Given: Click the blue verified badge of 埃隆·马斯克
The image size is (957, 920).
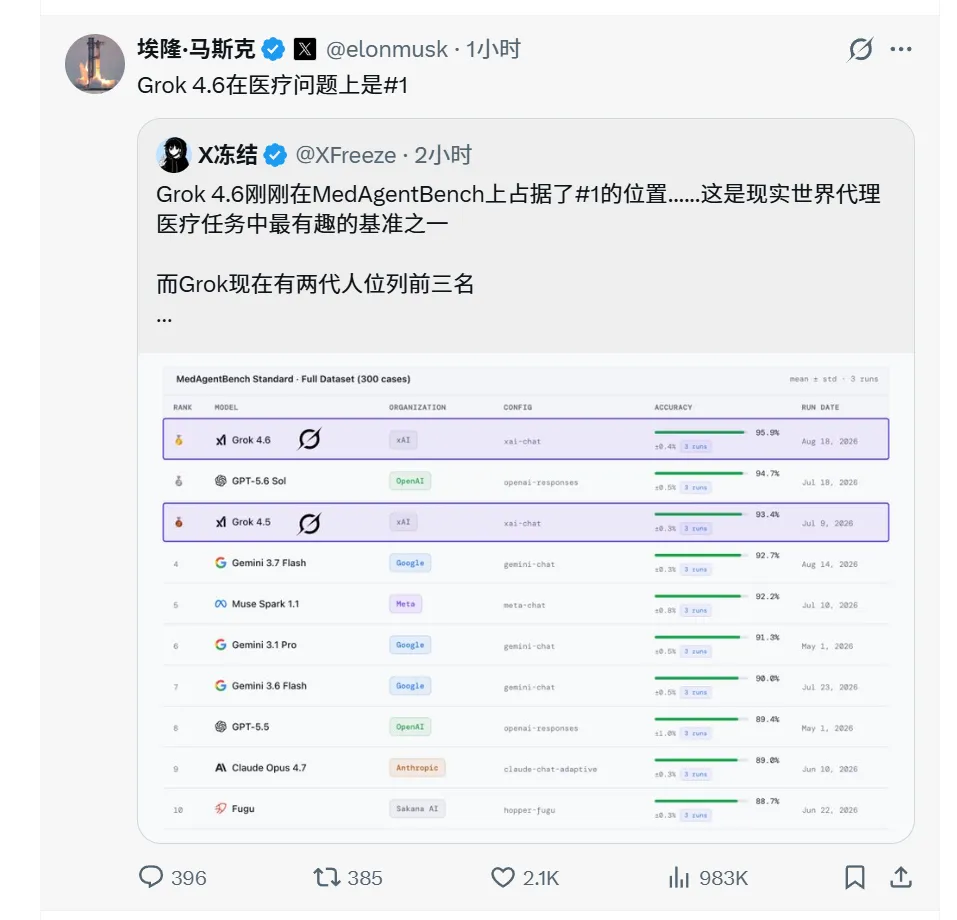Looking at the screenshot, I should pyautogui.click(x=273, y=49).
